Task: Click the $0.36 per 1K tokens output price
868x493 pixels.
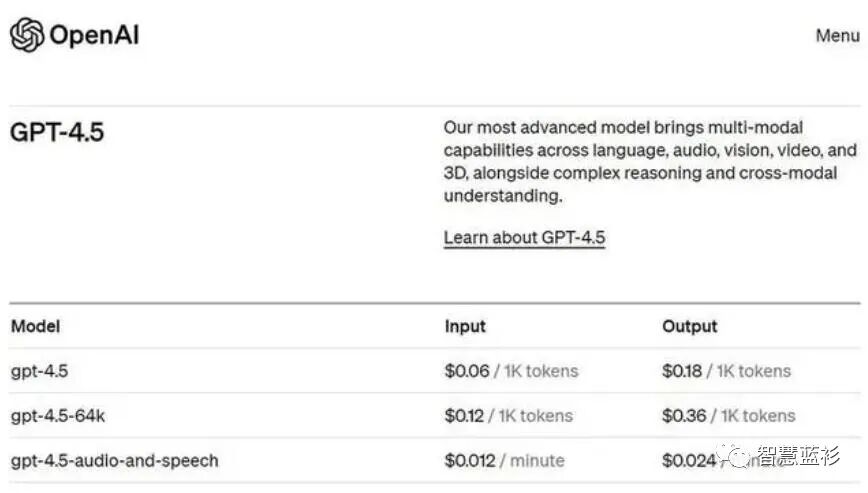Action: click(728, 415)
